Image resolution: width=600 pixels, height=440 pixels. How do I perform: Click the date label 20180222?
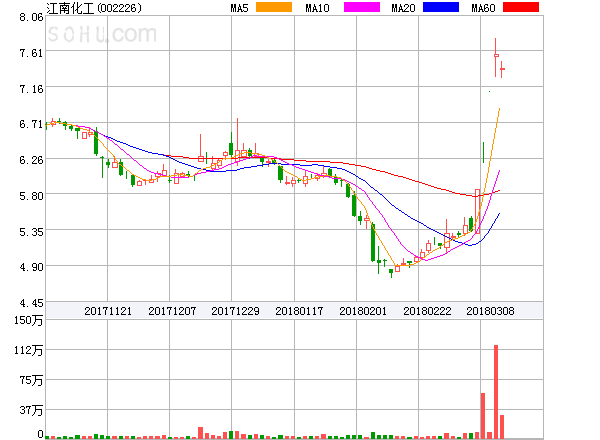(x=427, y=311)
